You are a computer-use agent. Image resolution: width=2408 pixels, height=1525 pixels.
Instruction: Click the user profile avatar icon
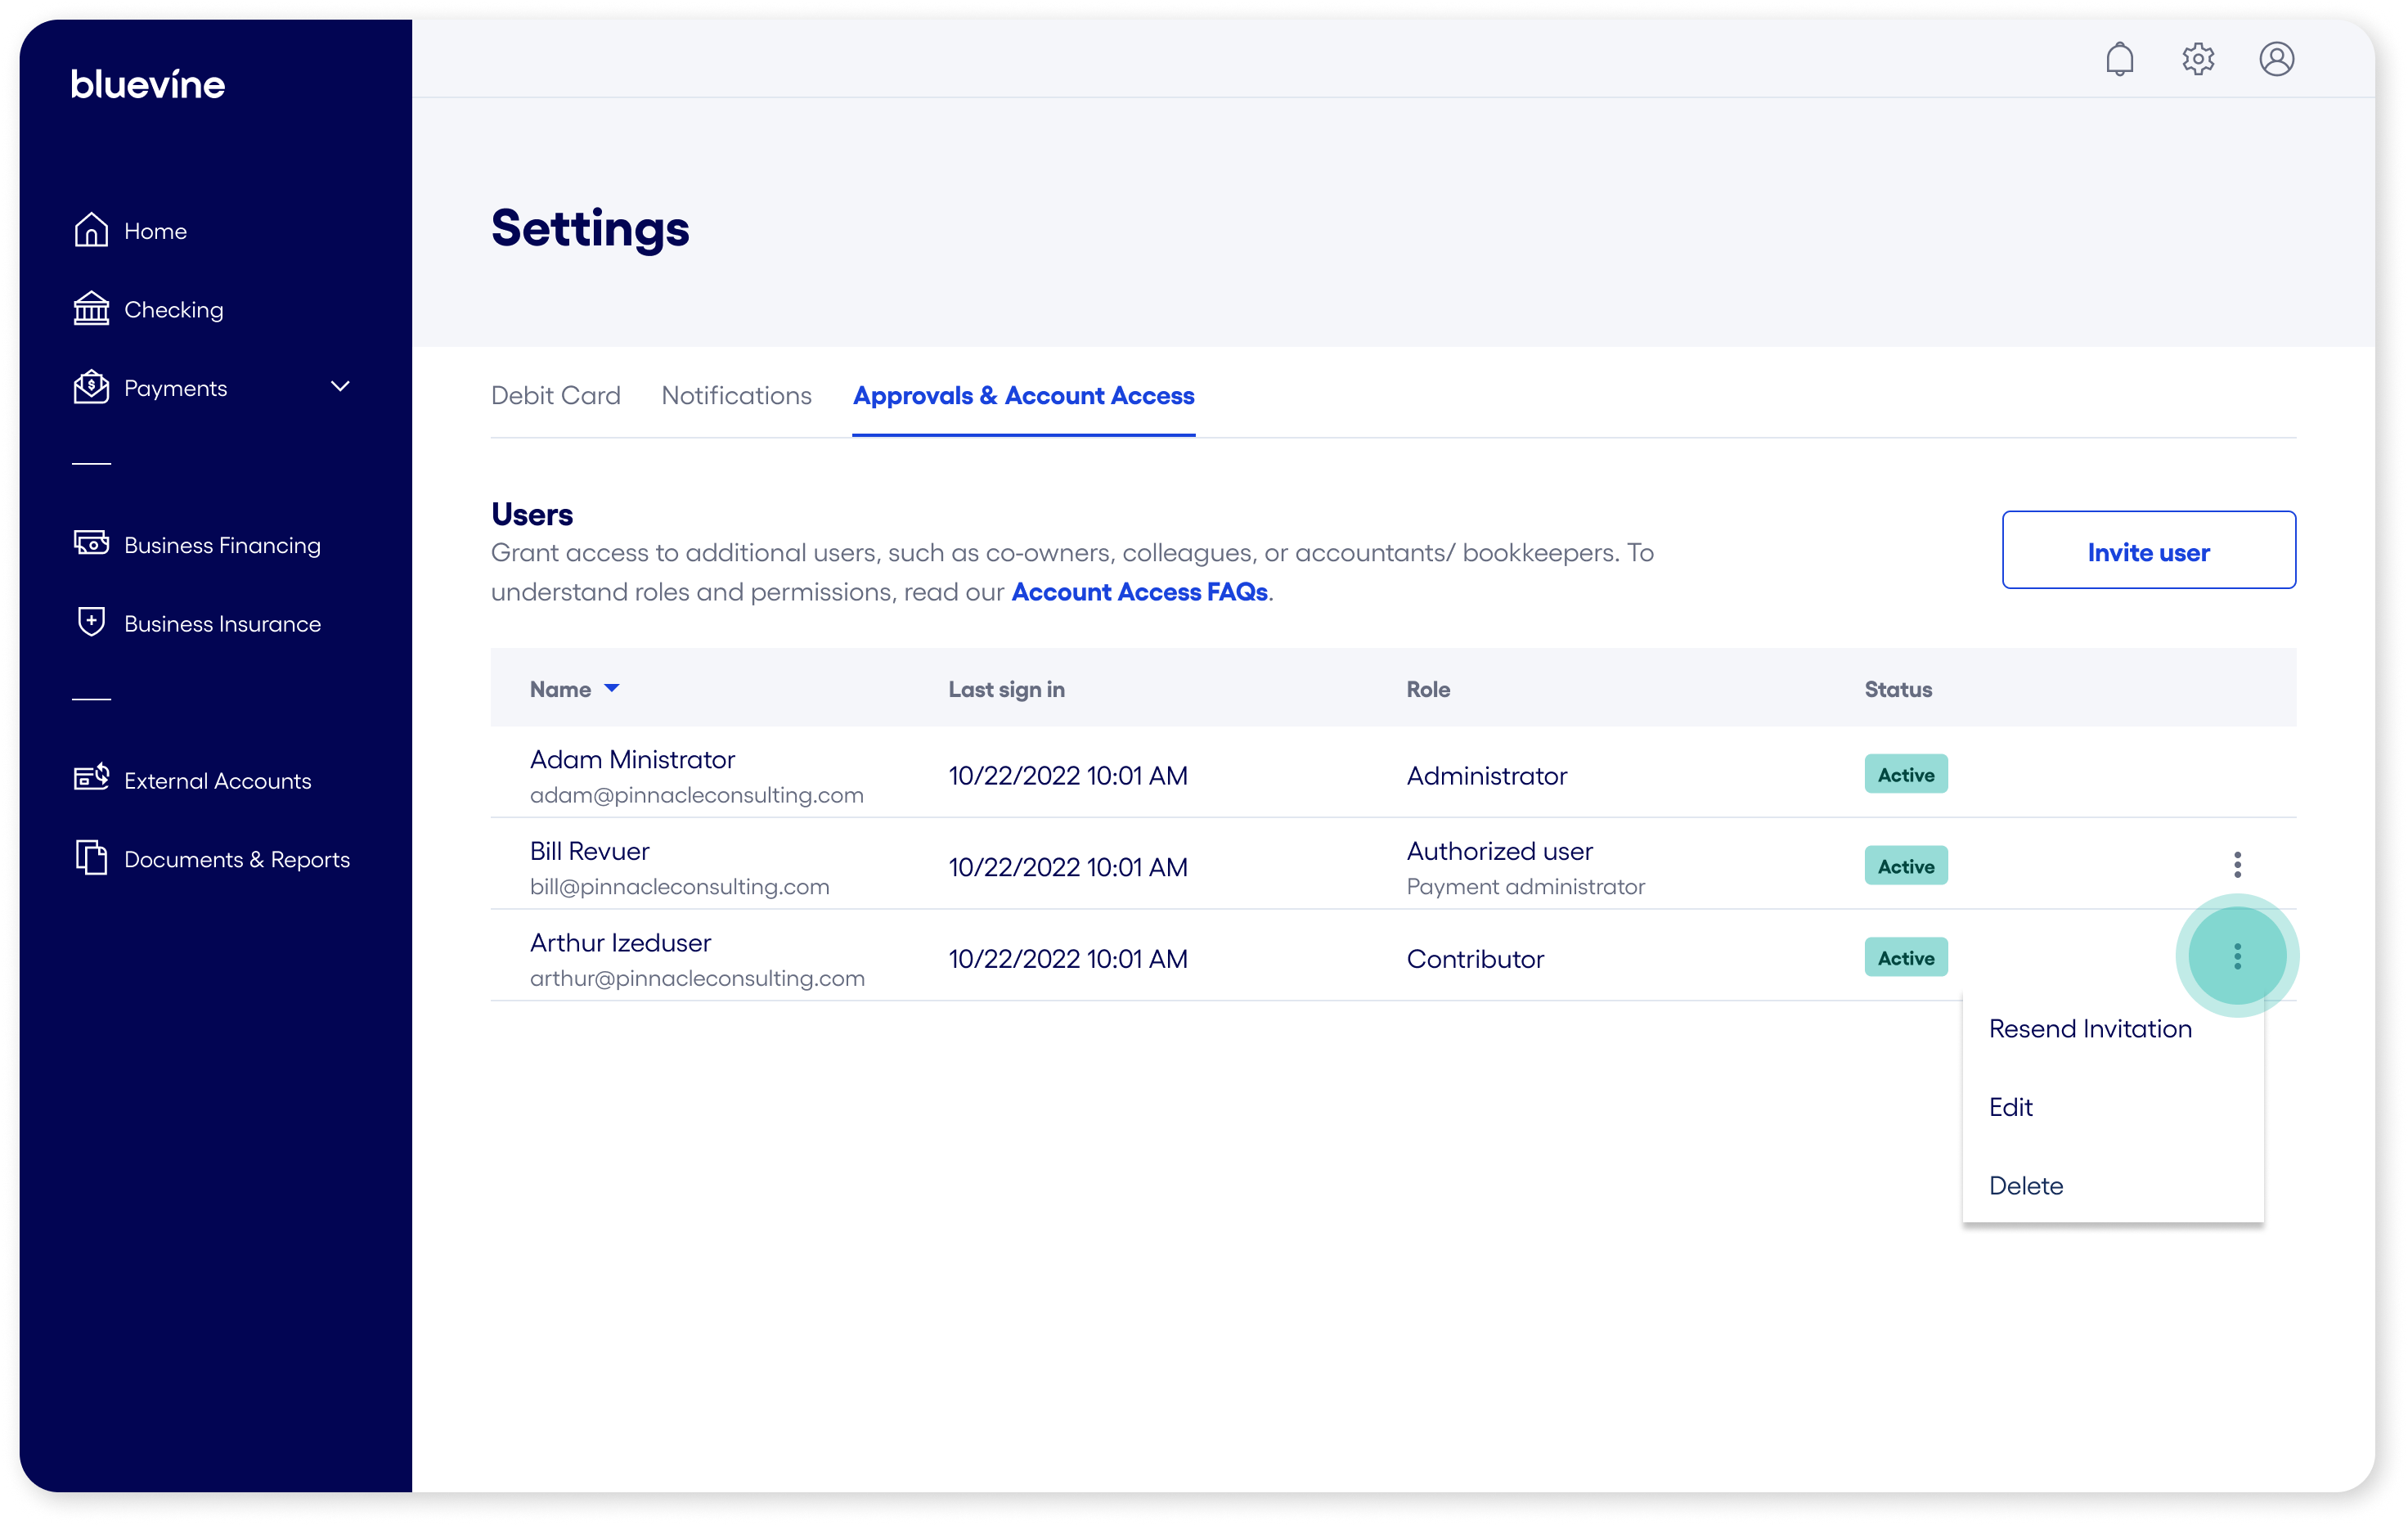pyautogui.click(x=2277, y=59)
